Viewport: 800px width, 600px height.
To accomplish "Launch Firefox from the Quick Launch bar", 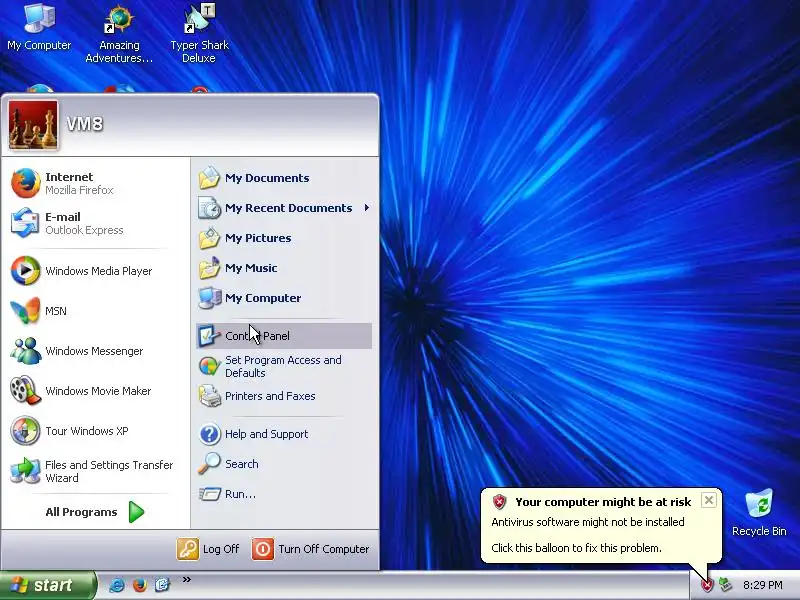I will (x=139, y=585).
